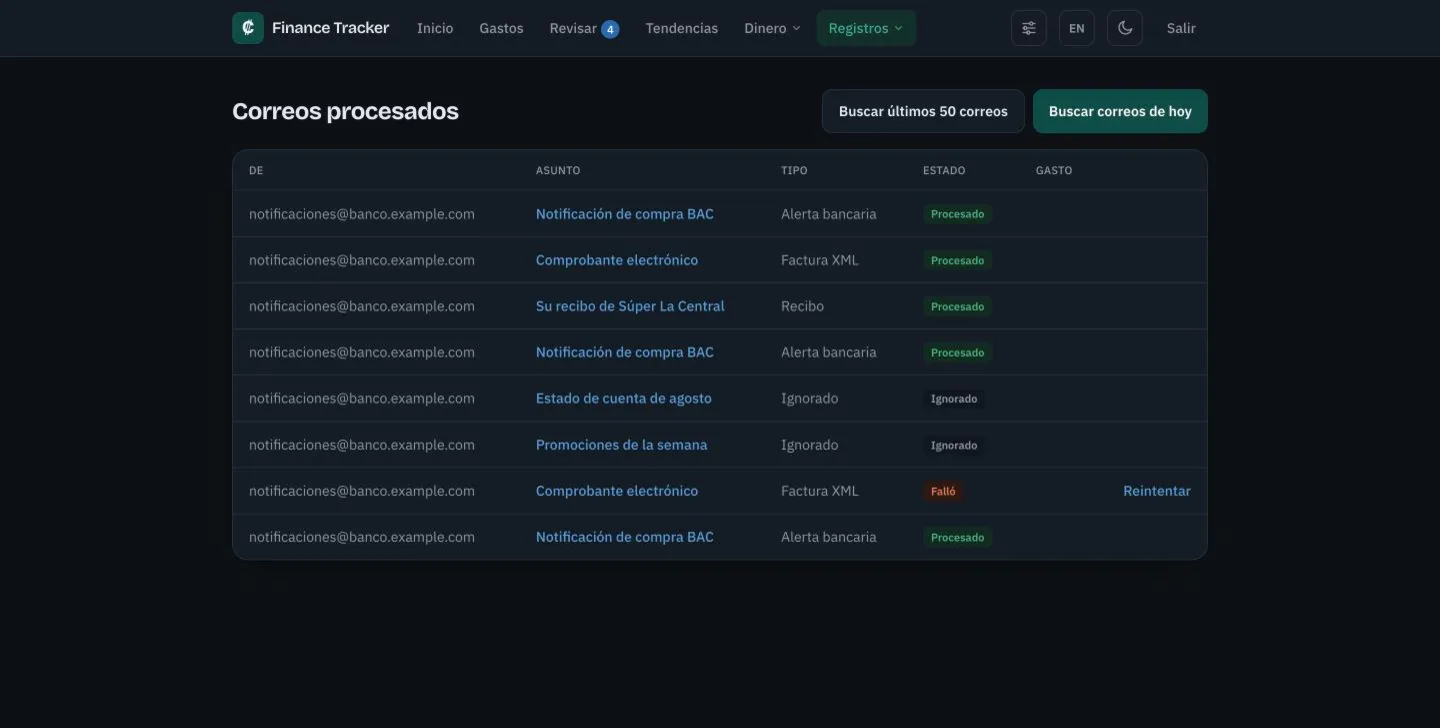The image size is (1440, 728).
Task: Click sender email in Promociones de la semana row
Action: pos(362,445)
